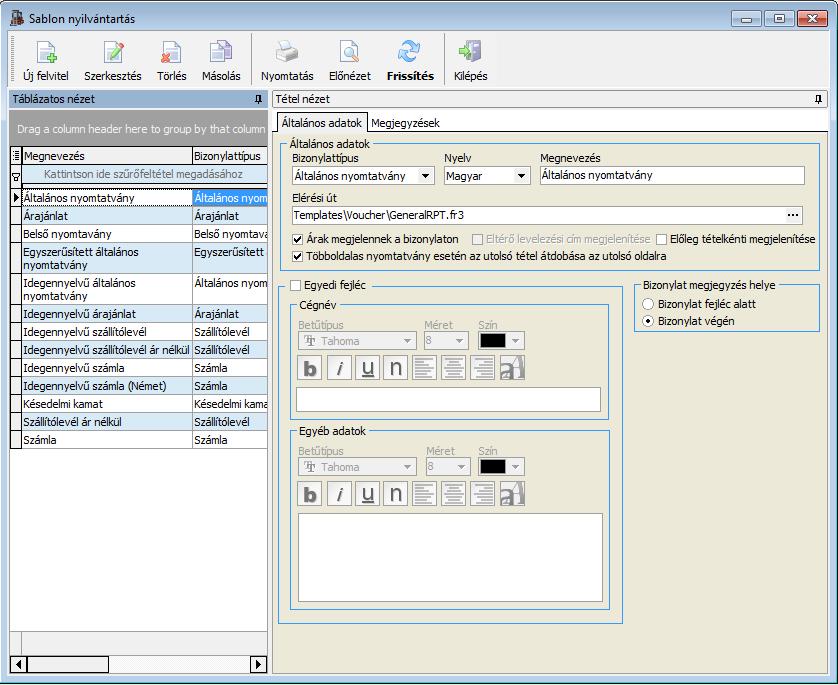This screenshot has width=838, height=685.
Task: Toggle the 'Többoldalas nyomtatvány esetén' checkbox
Action: point(298,256)
